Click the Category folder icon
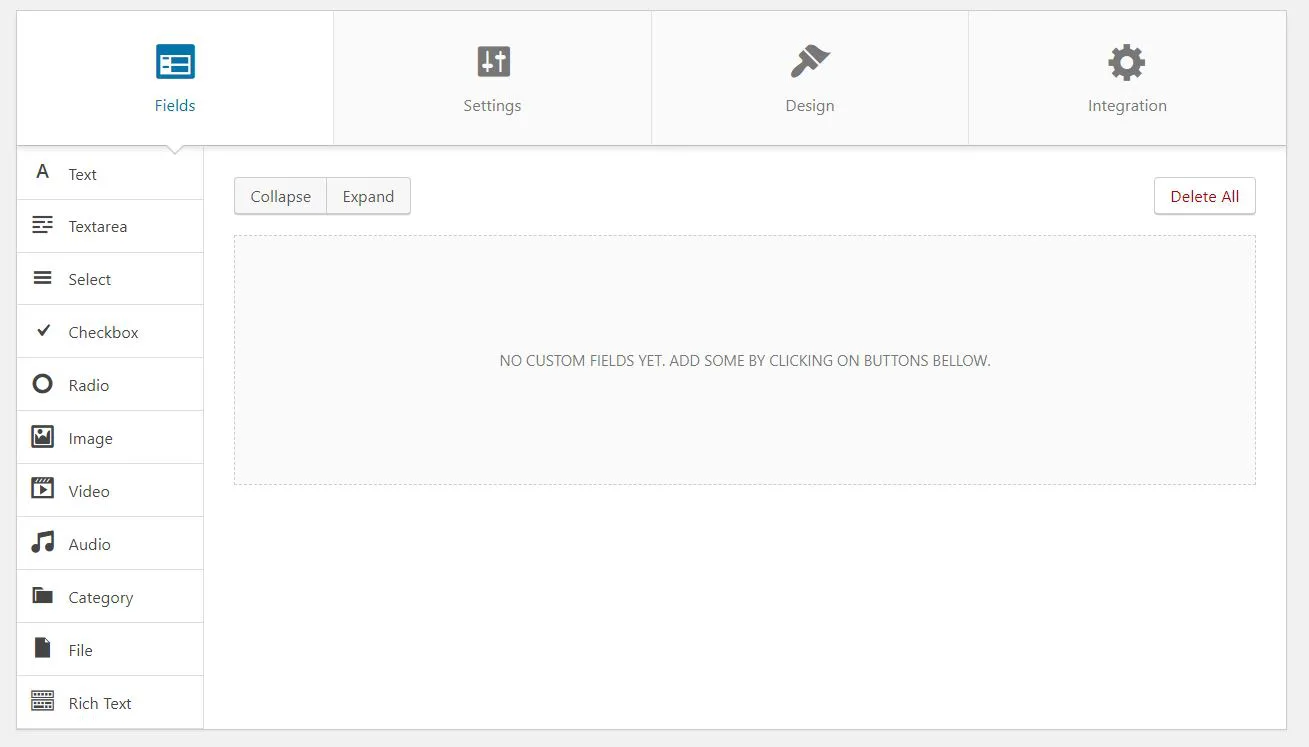 (x=42, y=596)
